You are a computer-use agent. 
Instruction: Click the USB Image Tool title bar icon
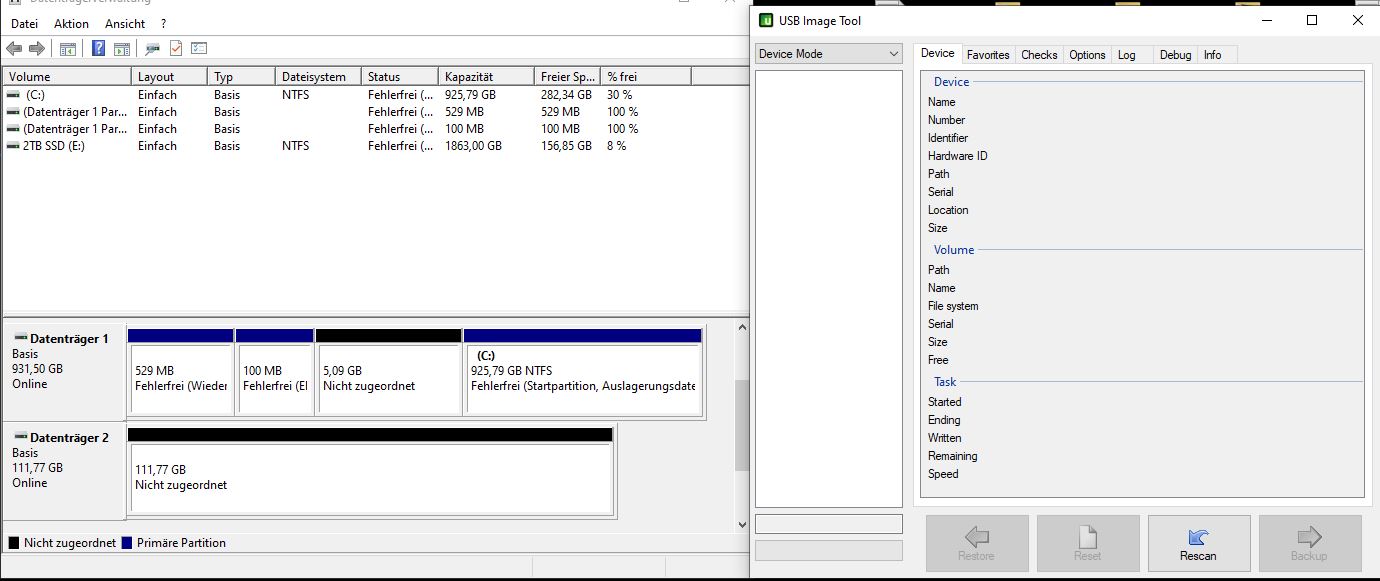tap(766, 20)
